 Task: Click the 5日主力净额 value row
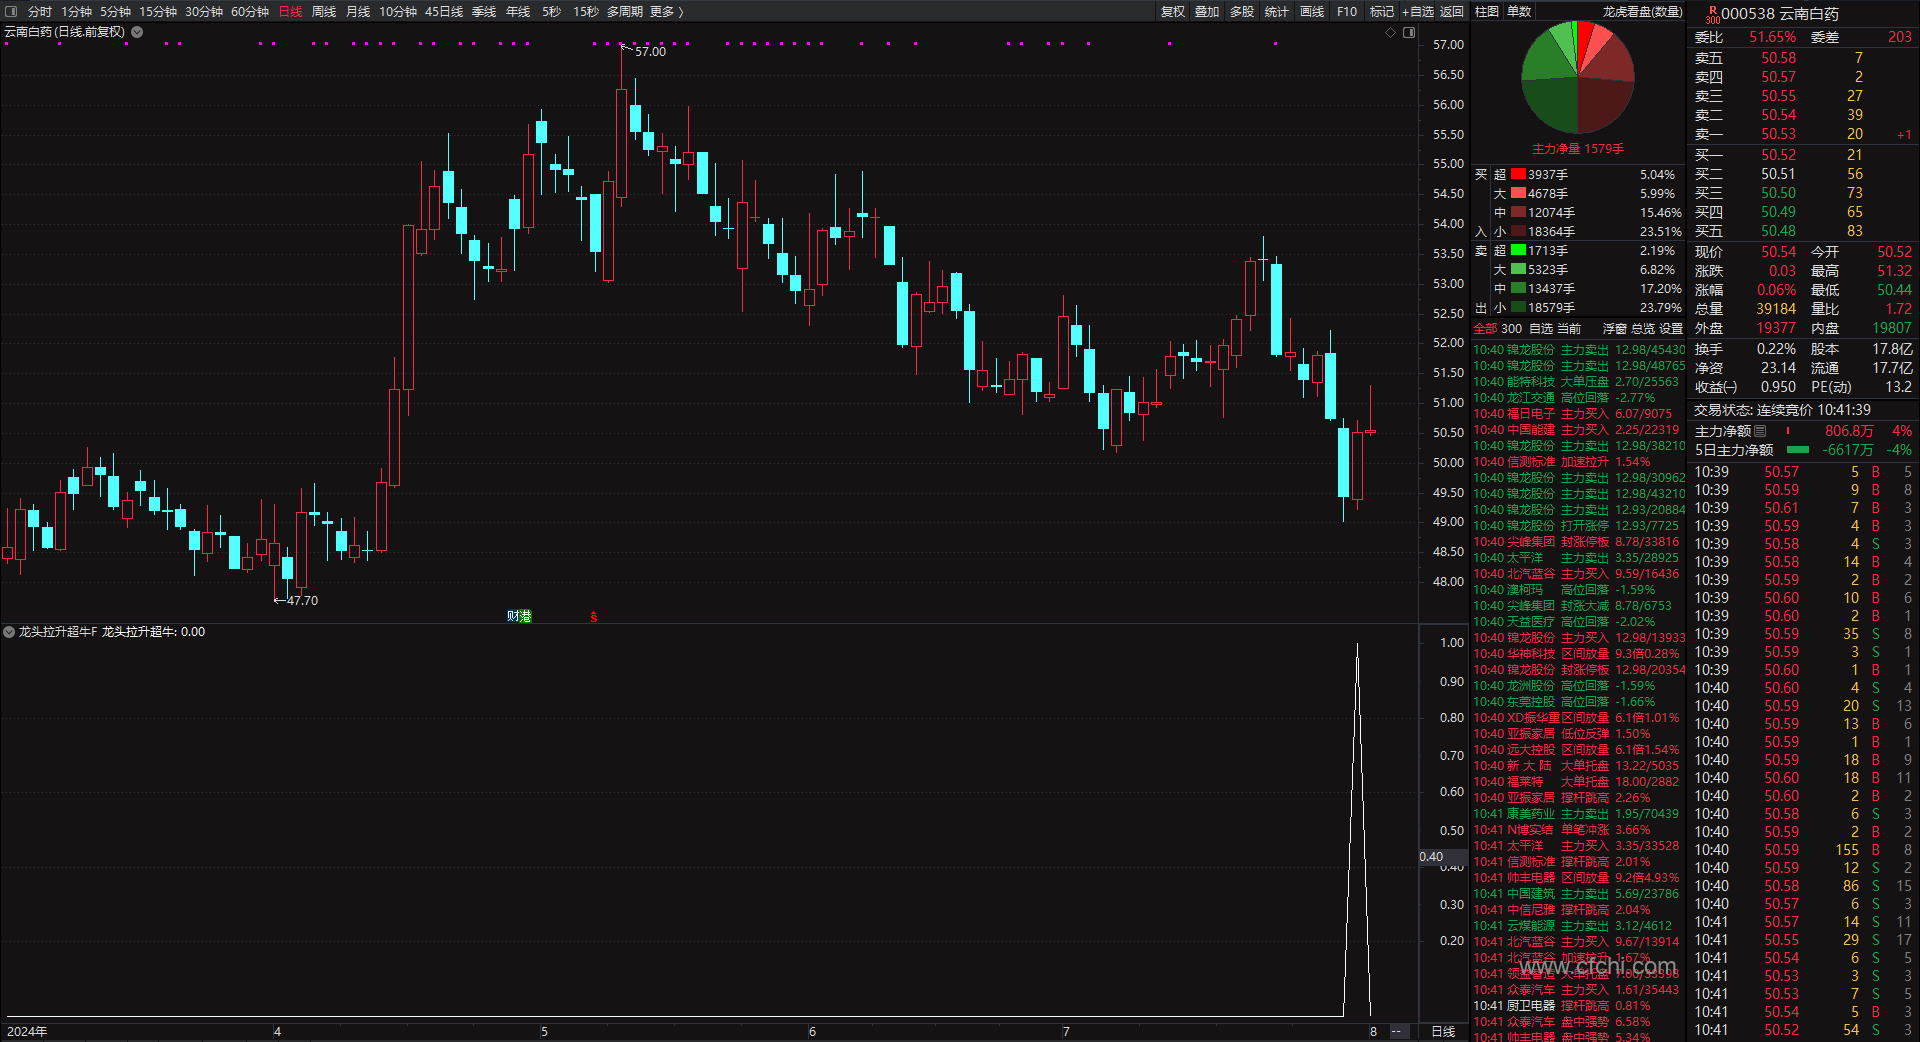point(1802,450)
